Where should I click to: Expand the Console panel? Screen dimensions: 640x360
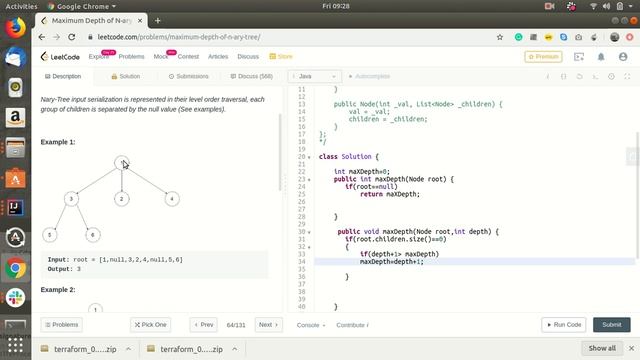tap(311, 325)
